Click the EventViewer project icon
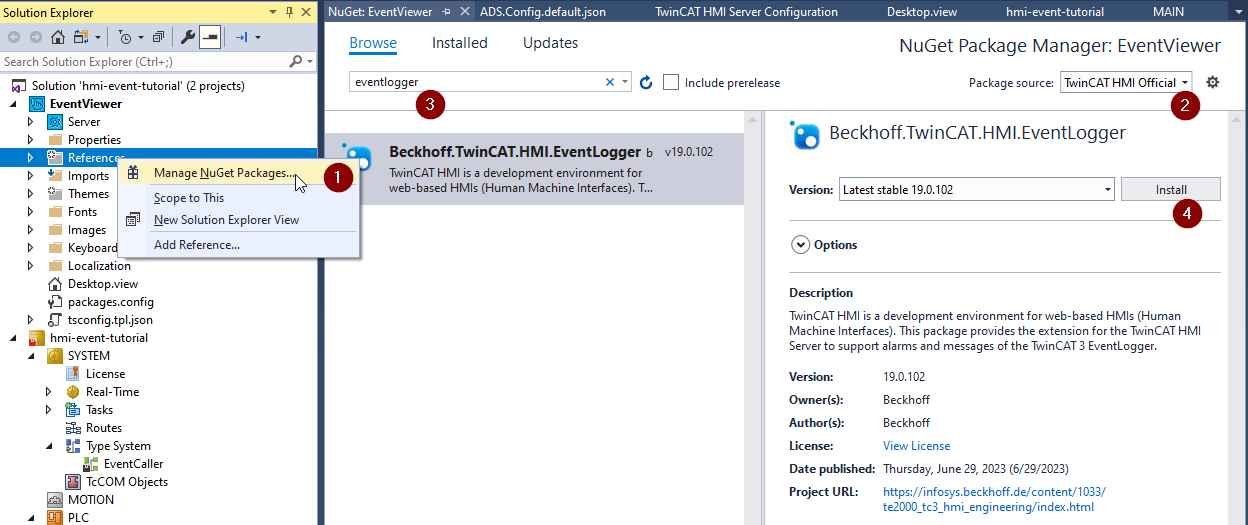This screenshot has width=1248, height=525. (x=38, y=104)
